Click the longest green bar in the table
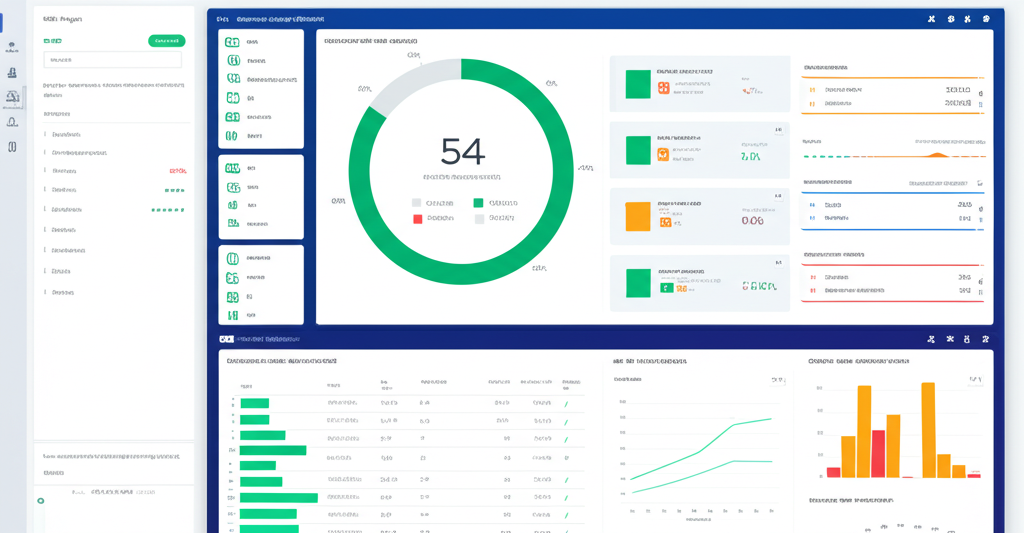1024x533 pixels. click(279, 498)
